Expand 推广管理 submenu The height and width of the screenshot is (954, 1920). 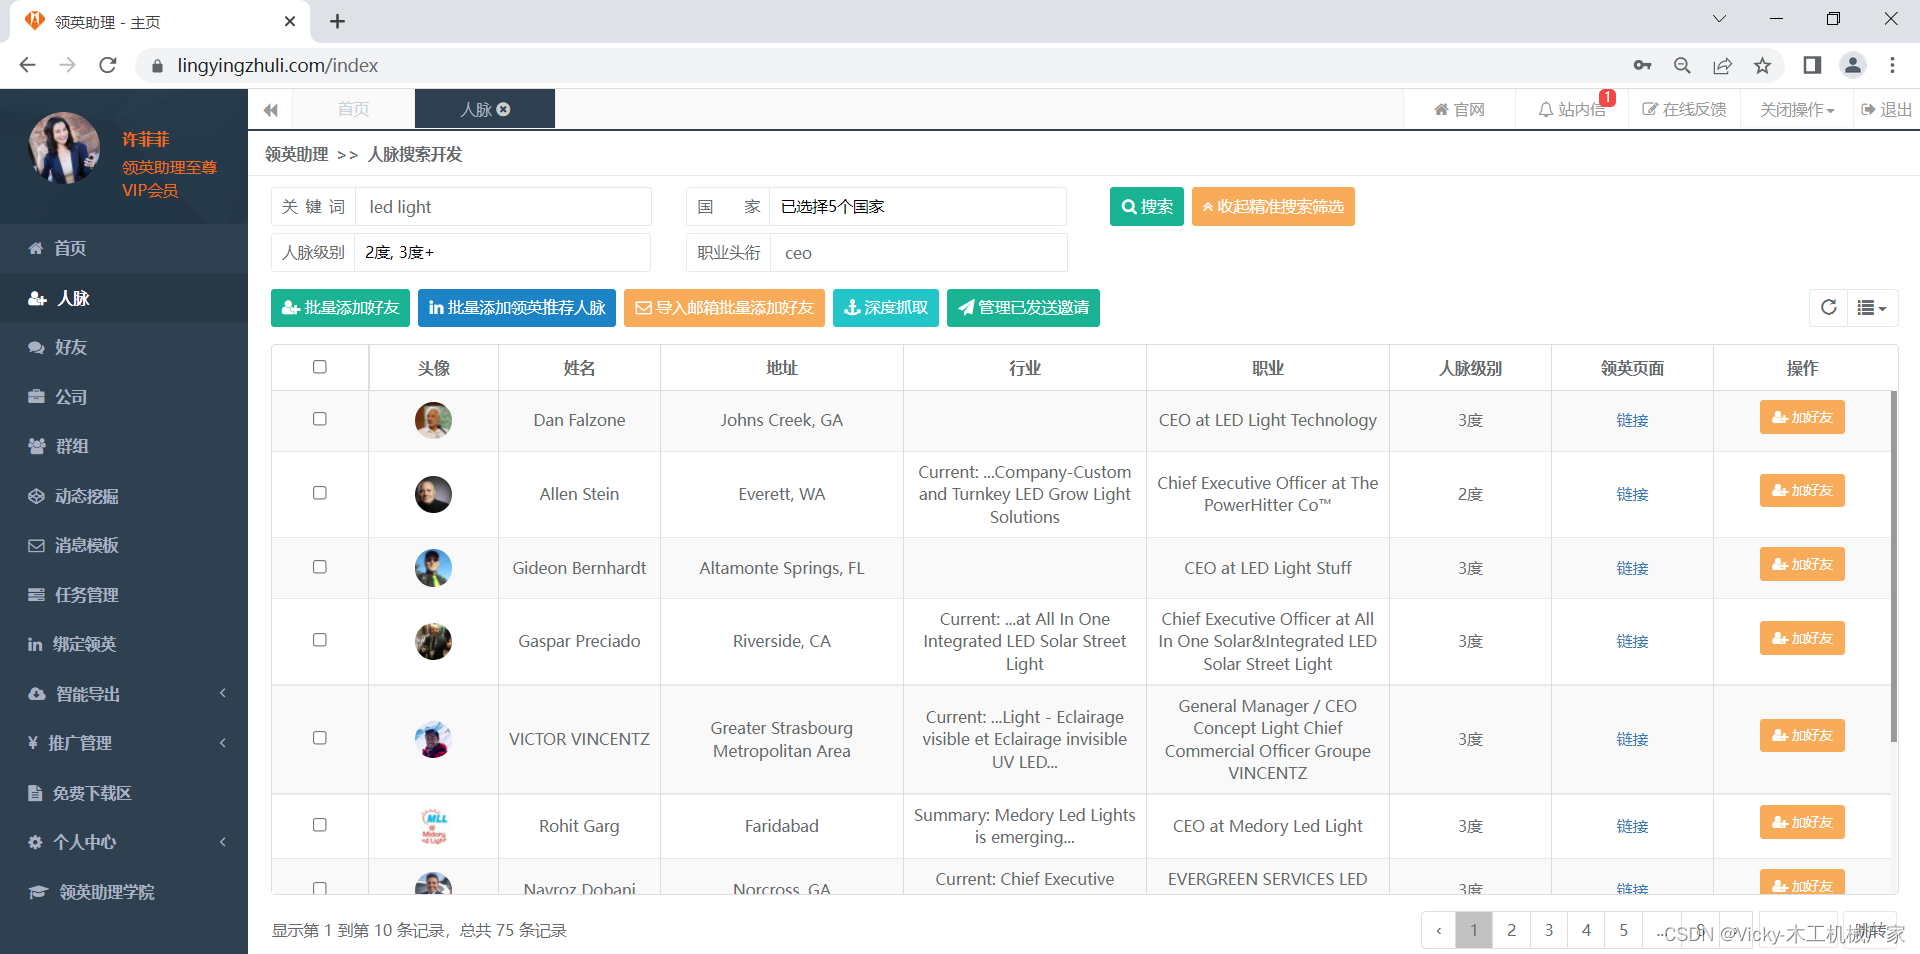click(x=124, y=743)
